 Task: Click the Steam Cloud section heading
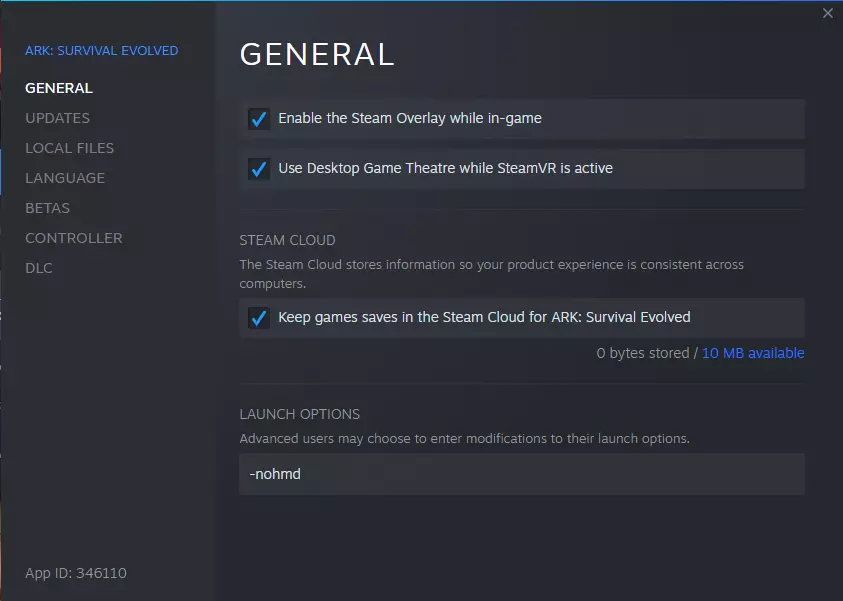[287, 240]
